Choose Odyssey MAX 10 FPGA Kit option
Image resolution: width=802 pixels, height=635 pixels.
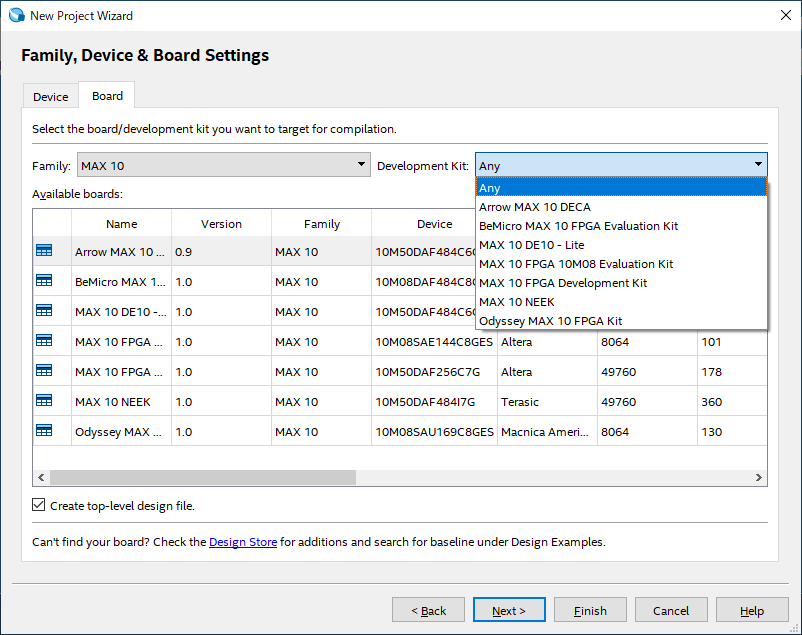coord(621,320)
